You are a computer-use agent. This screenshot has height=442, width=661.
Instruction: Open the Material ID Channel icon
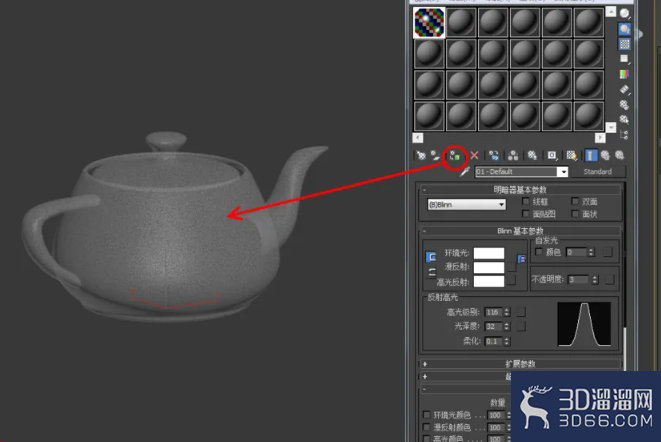[552, 156]
